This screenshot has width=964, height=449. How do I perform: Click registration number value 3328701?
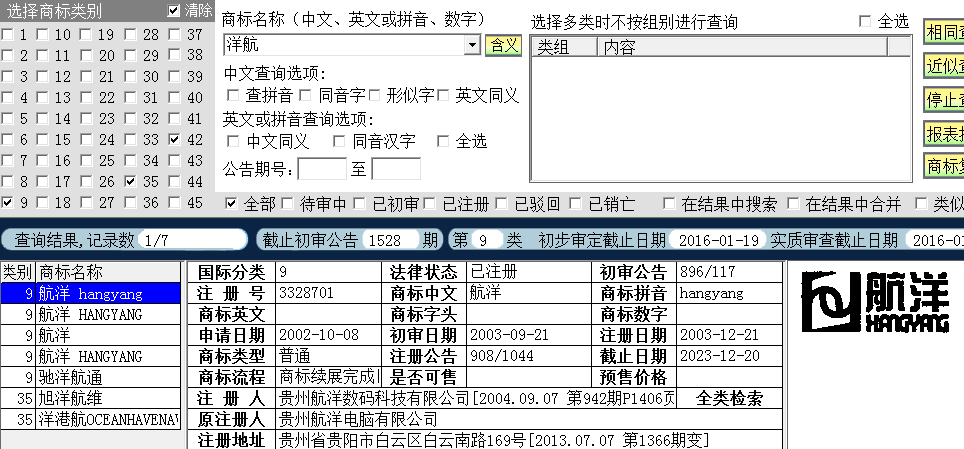click(328, 293)
